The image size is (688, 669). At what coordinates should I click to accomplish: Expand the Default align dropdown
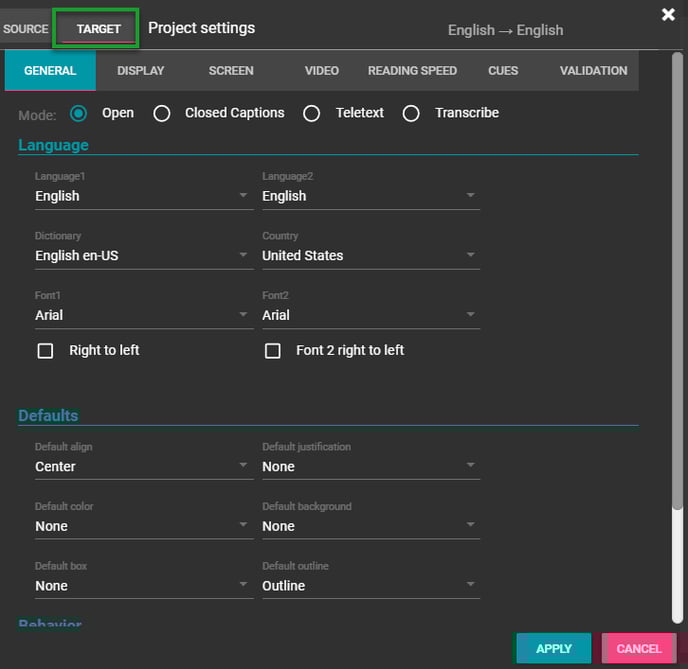(x=142, y=467)
